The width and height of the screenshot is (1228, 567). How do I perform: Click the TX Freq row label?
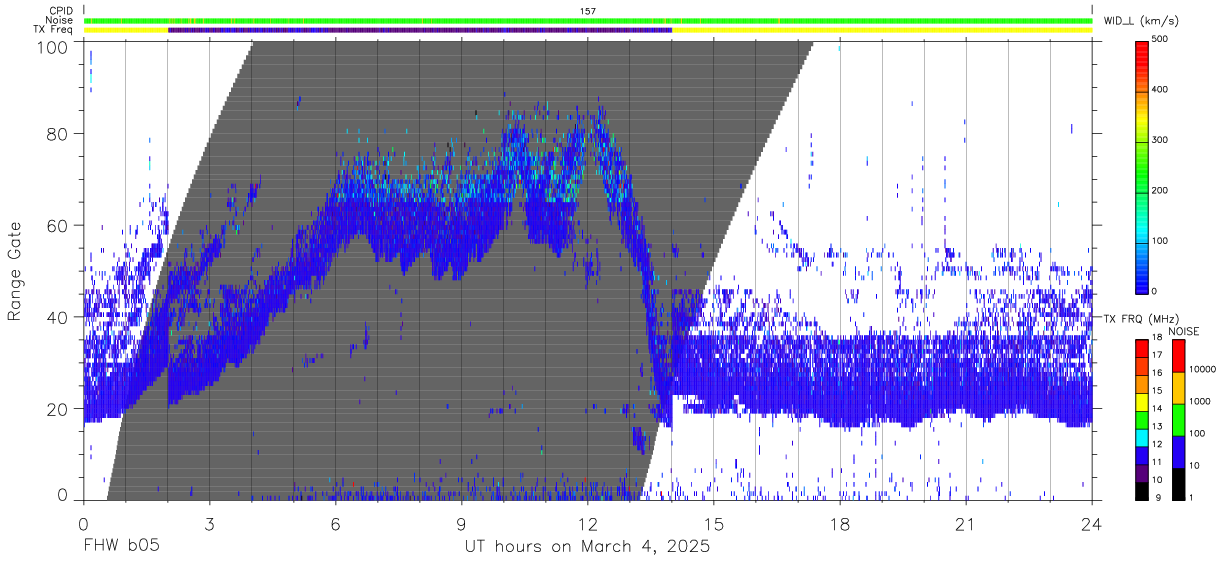[55, 30]
